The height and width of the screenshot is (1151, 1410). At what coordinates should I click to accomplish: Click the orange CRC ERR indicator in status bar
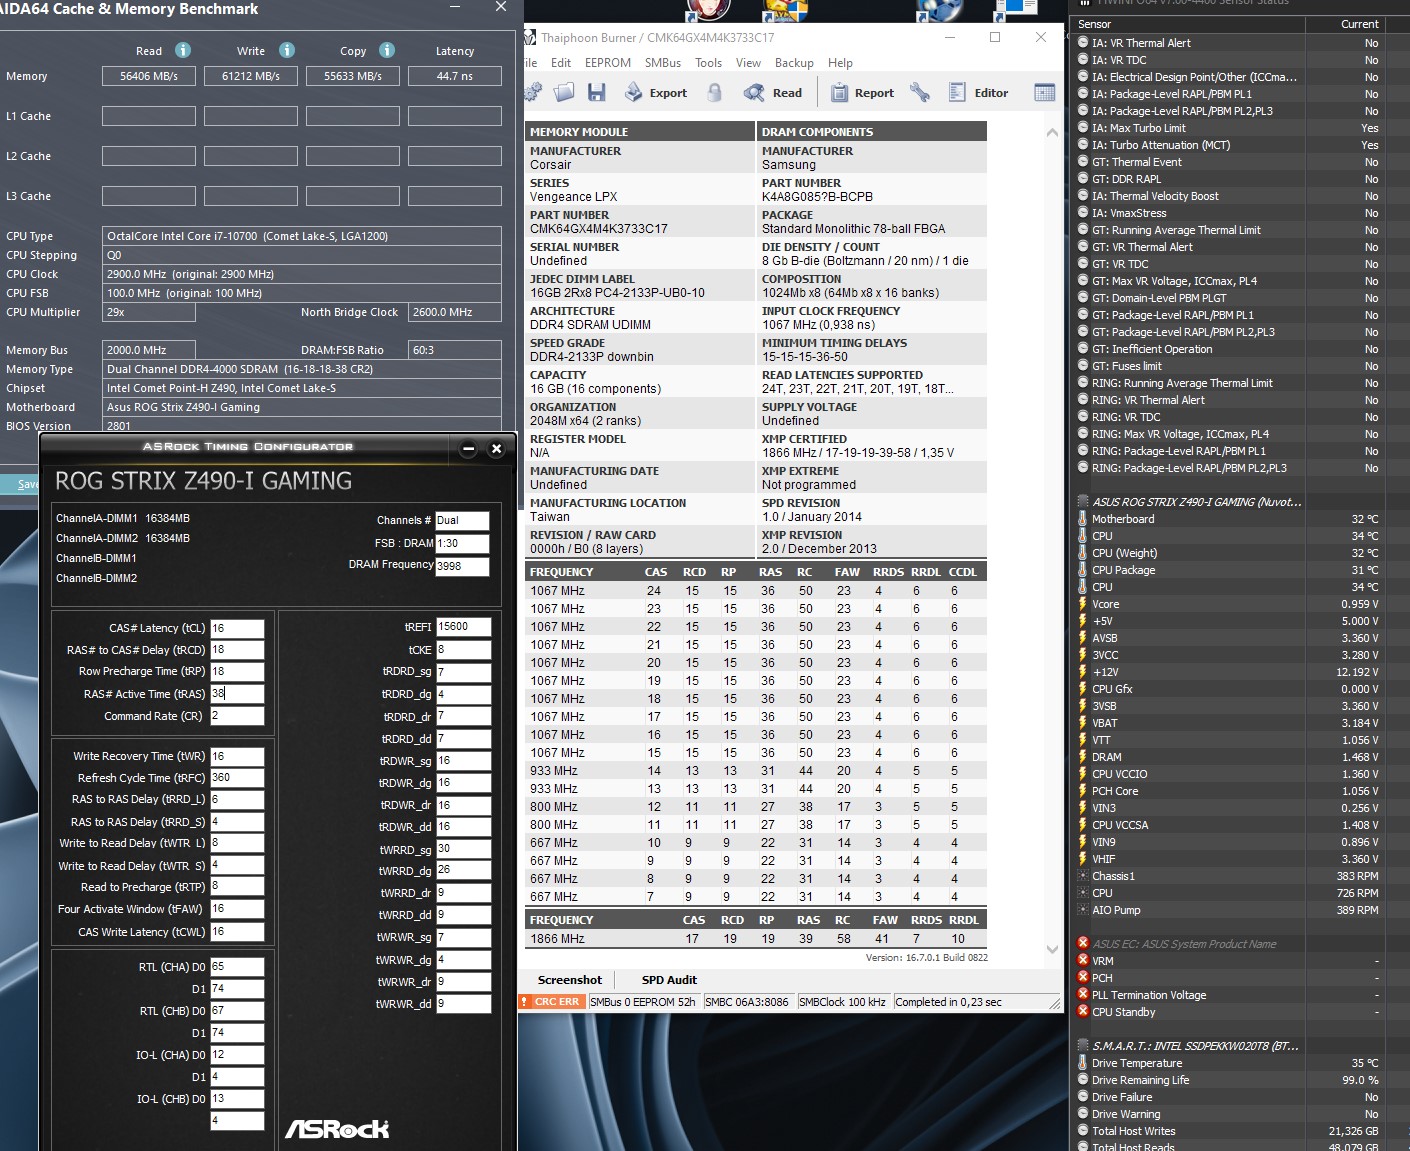pos(551,1002)
